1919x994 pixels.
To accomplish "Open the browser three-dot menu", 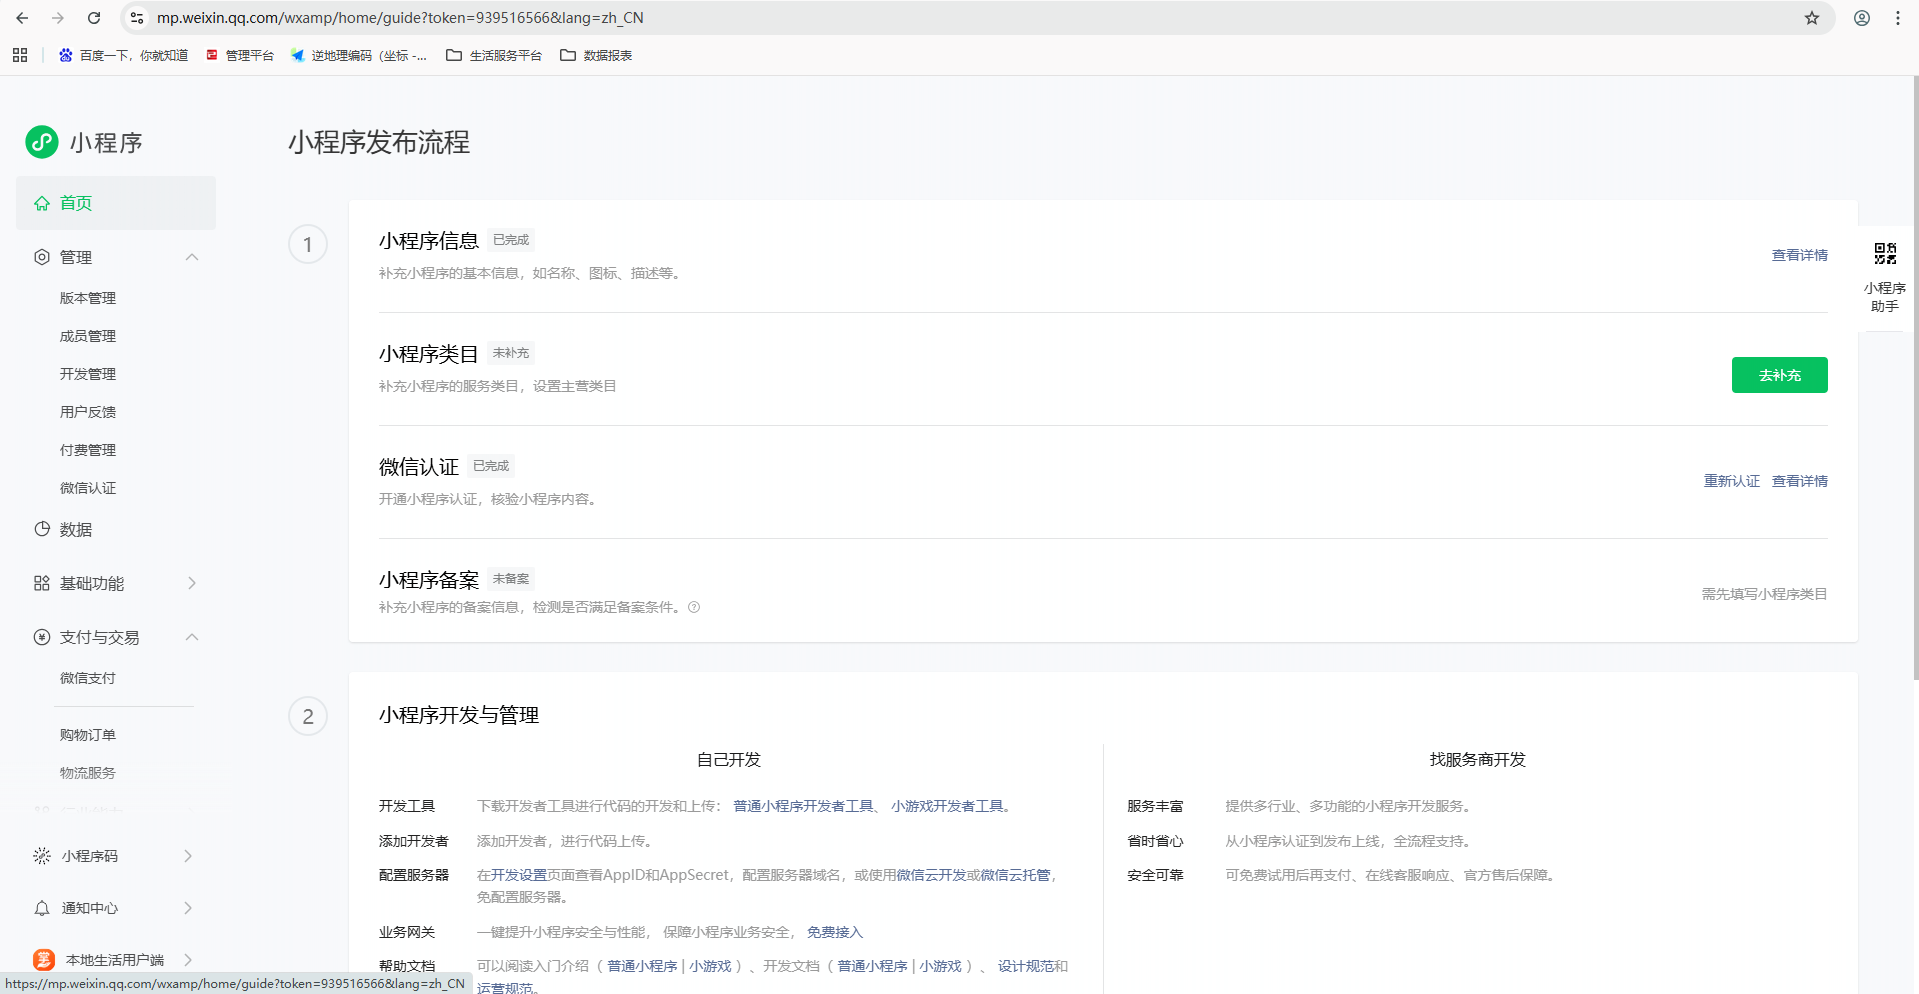I will (1898, 18).
